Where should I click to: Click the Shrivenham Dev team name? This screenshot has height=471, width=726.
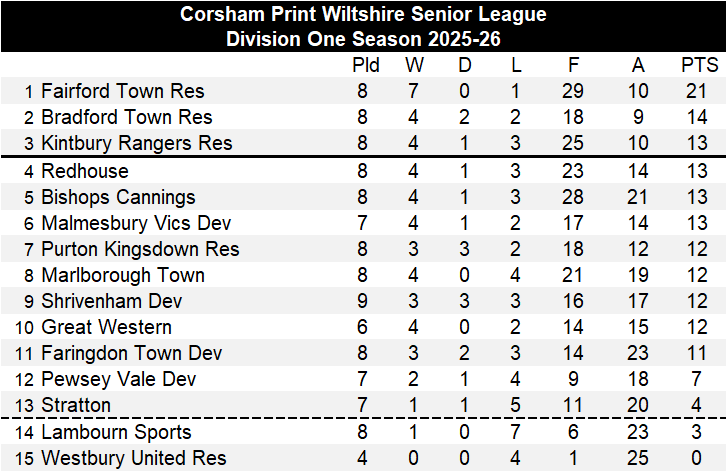112,301
